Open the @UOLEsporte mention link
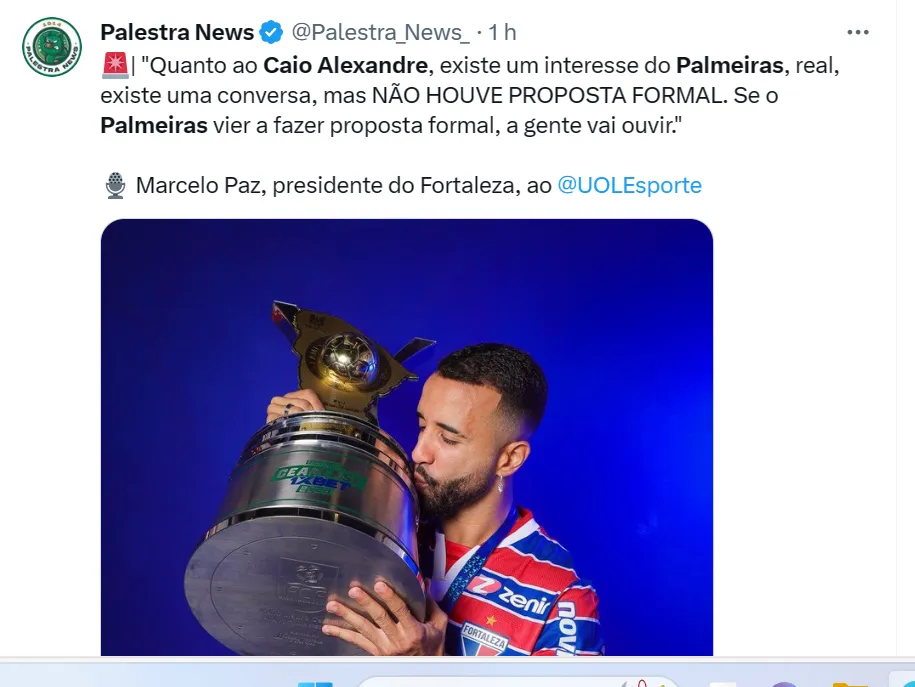The height and width of the screenshot is (687, 915). pos(629,185)
